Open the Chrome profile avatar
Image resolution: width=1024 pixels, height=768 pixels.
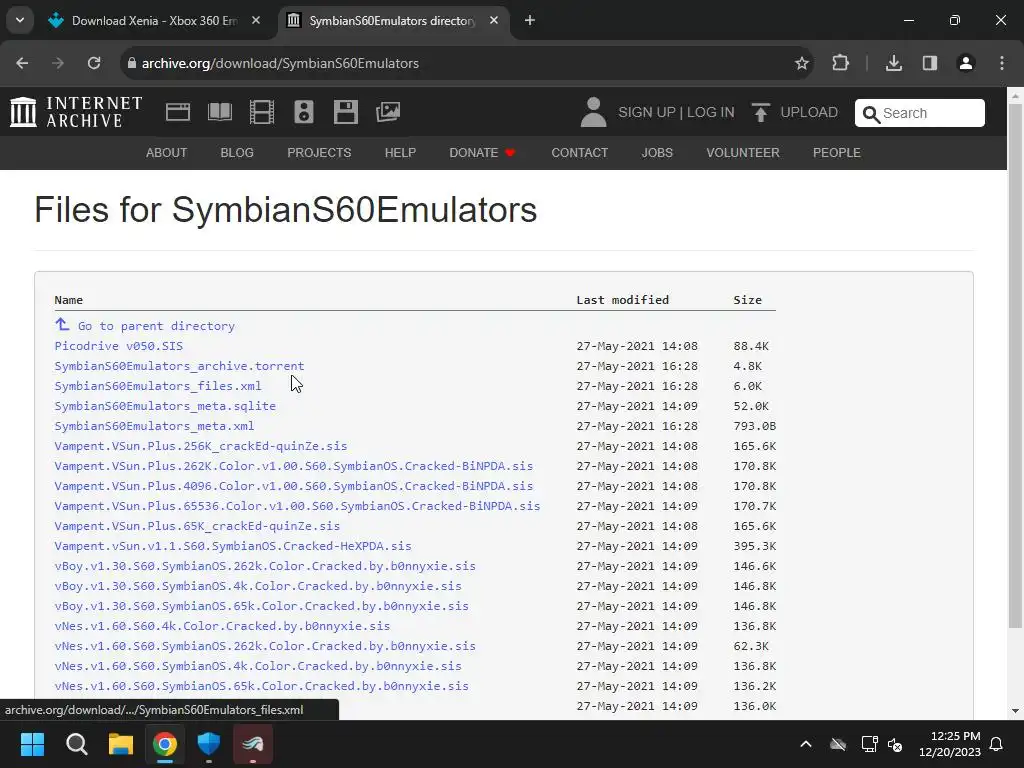click(x=966, y=63)
